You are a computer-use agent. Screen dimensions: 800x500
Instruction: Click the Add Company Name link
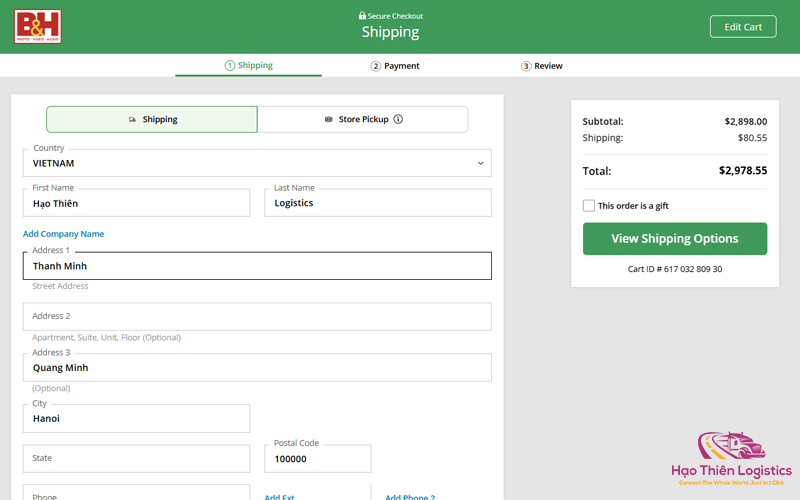click(63, 234)
